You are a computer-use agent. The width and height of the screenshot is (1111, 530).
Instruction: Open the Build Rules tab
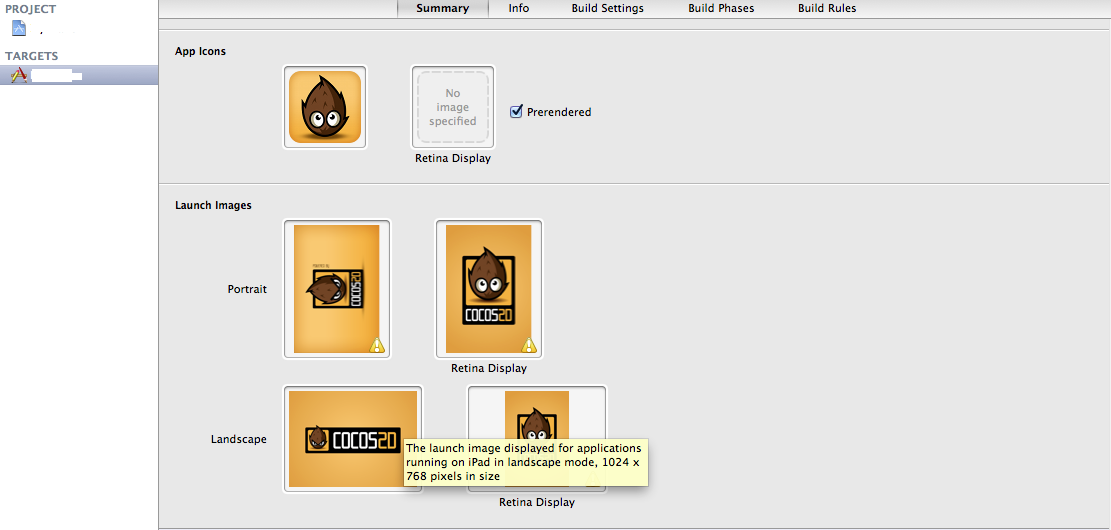(x=827, y=9)
